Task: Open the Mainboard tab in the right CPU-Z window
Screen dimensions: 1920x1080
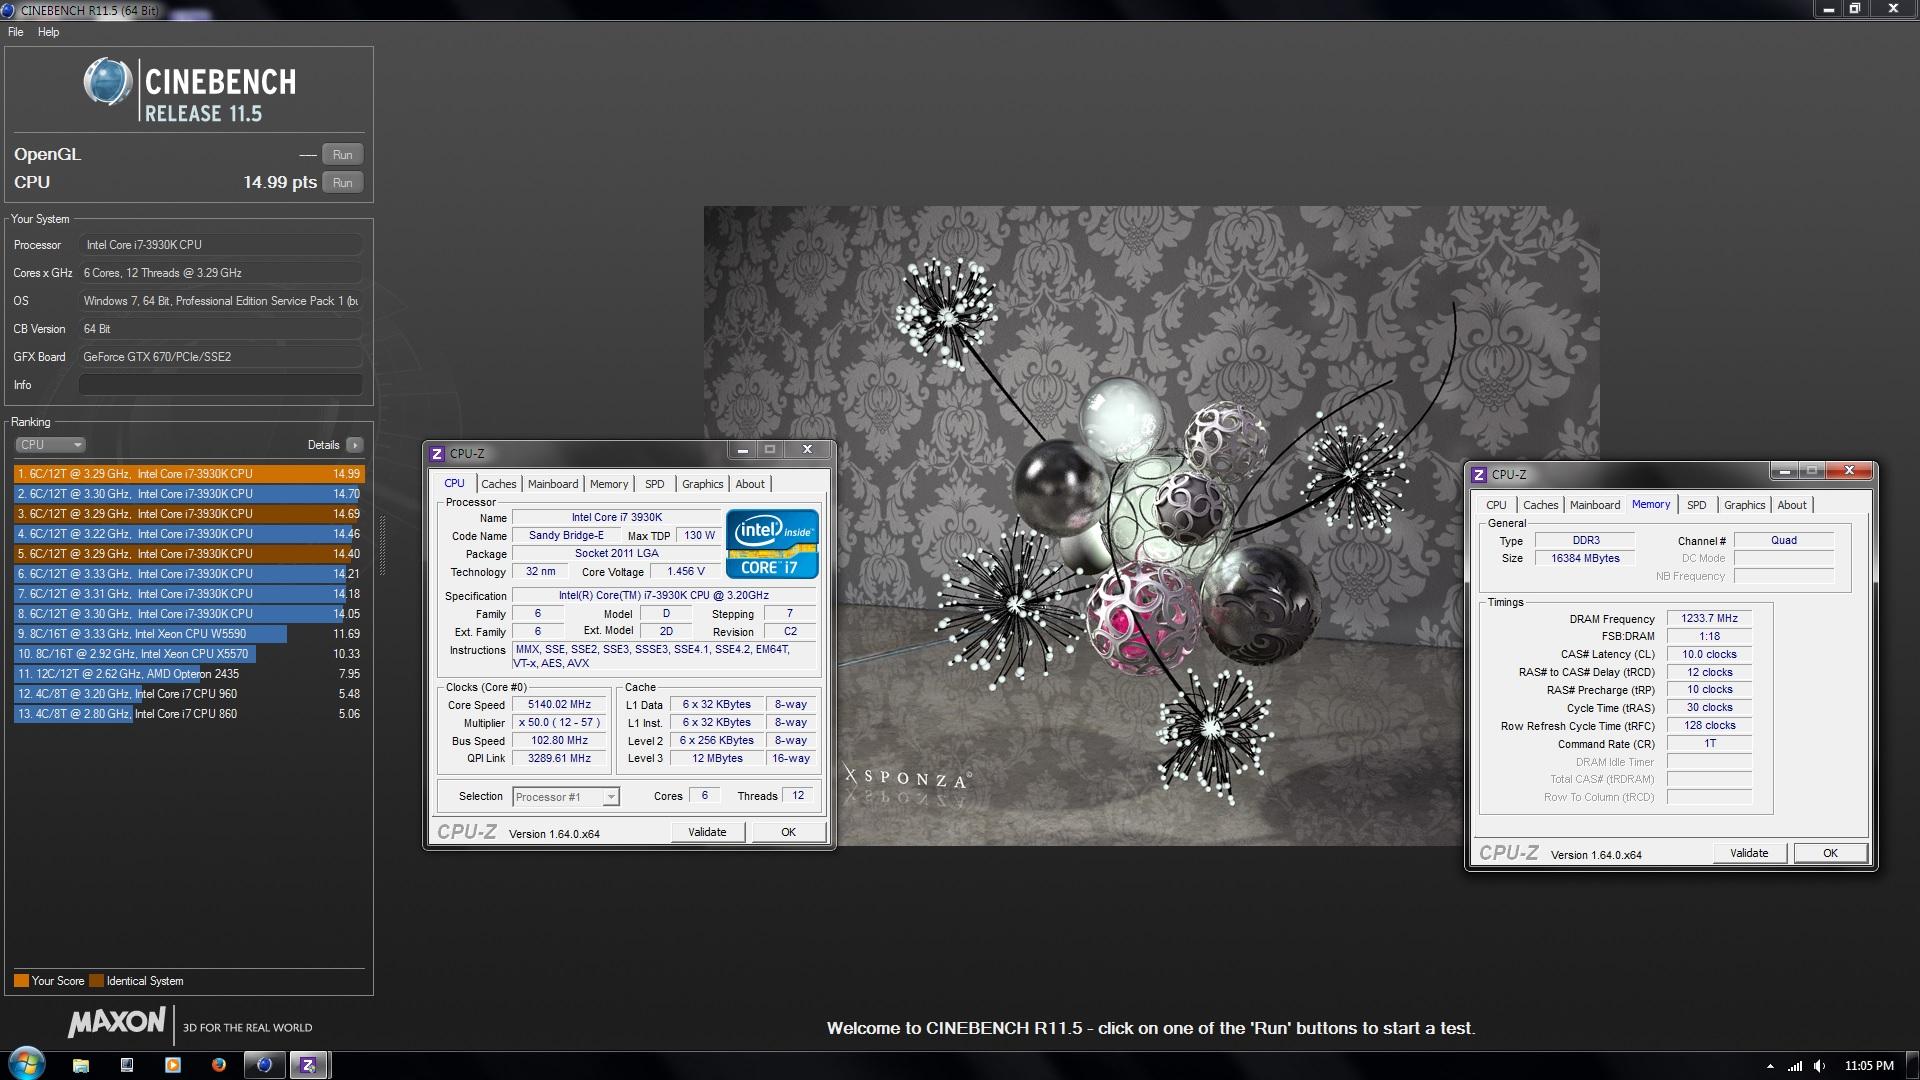Action: click(1595, 505)
